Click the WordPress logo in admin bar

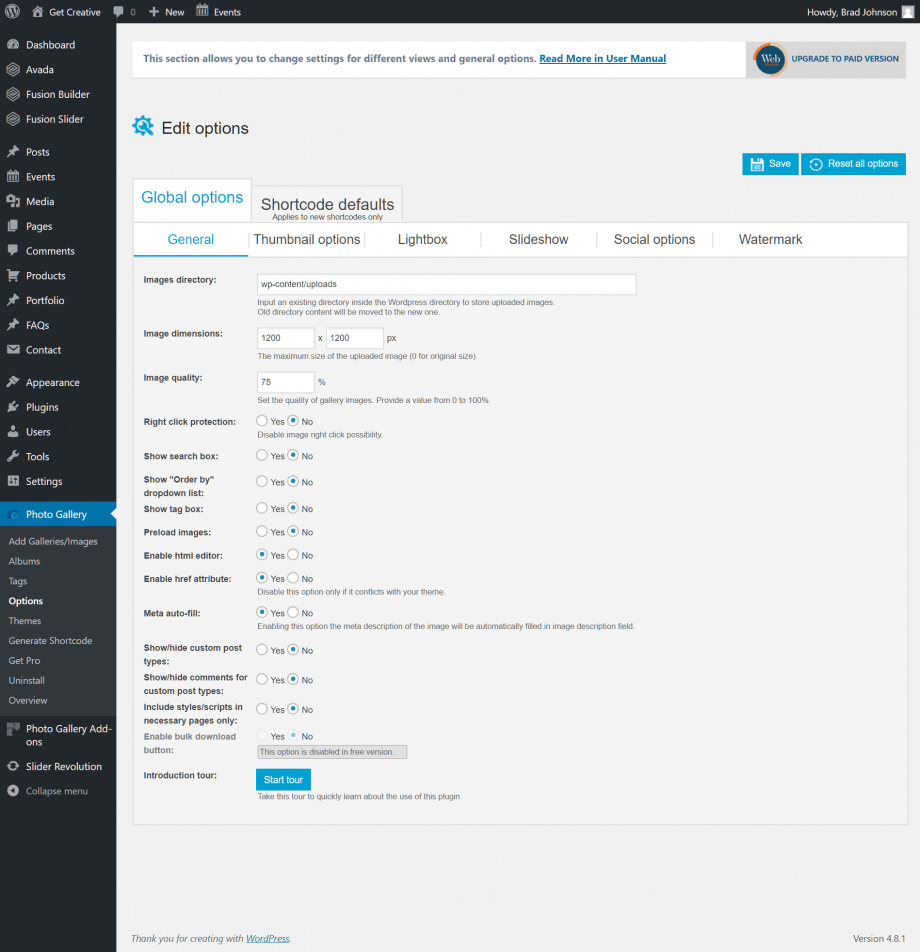point(11,11)
